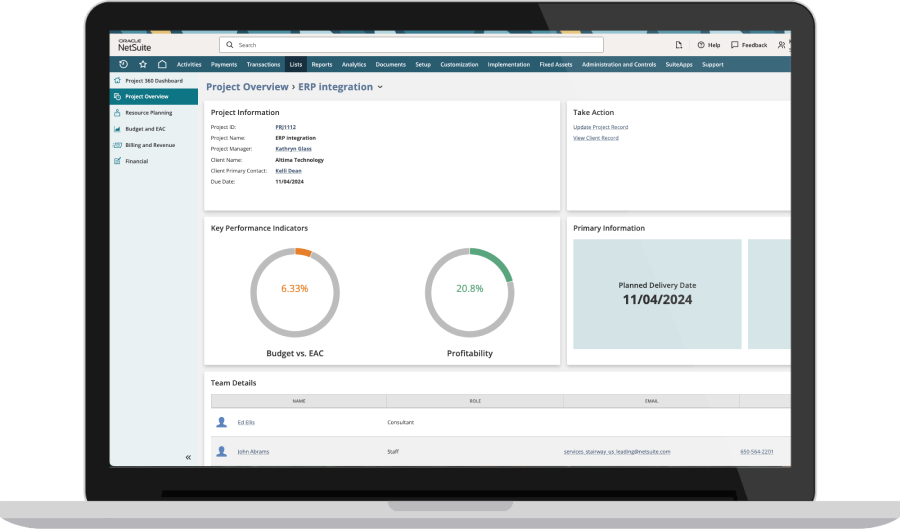Open the Support menu
900x529 pixels.
point(713,65)
